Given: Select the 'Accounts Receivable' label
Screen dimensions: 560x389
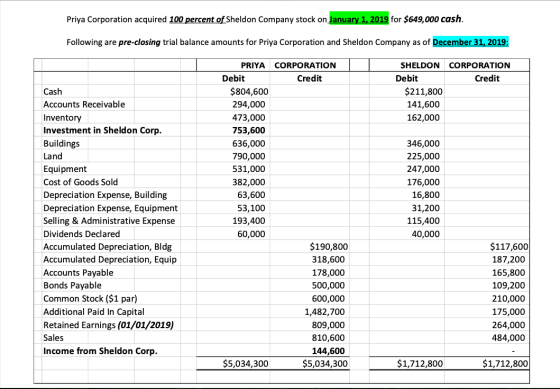Looking at the screenshot, I should tap(84, 105).
